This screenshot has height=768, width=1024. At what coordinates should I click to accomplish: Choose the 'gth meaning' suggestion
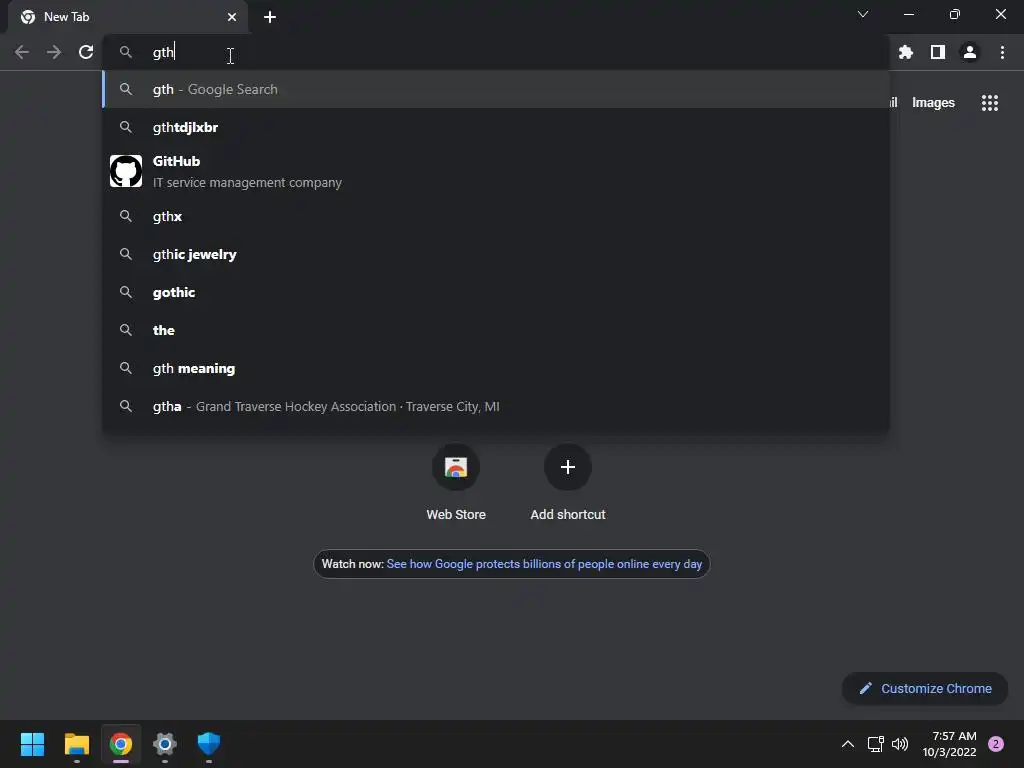(496, 368)
